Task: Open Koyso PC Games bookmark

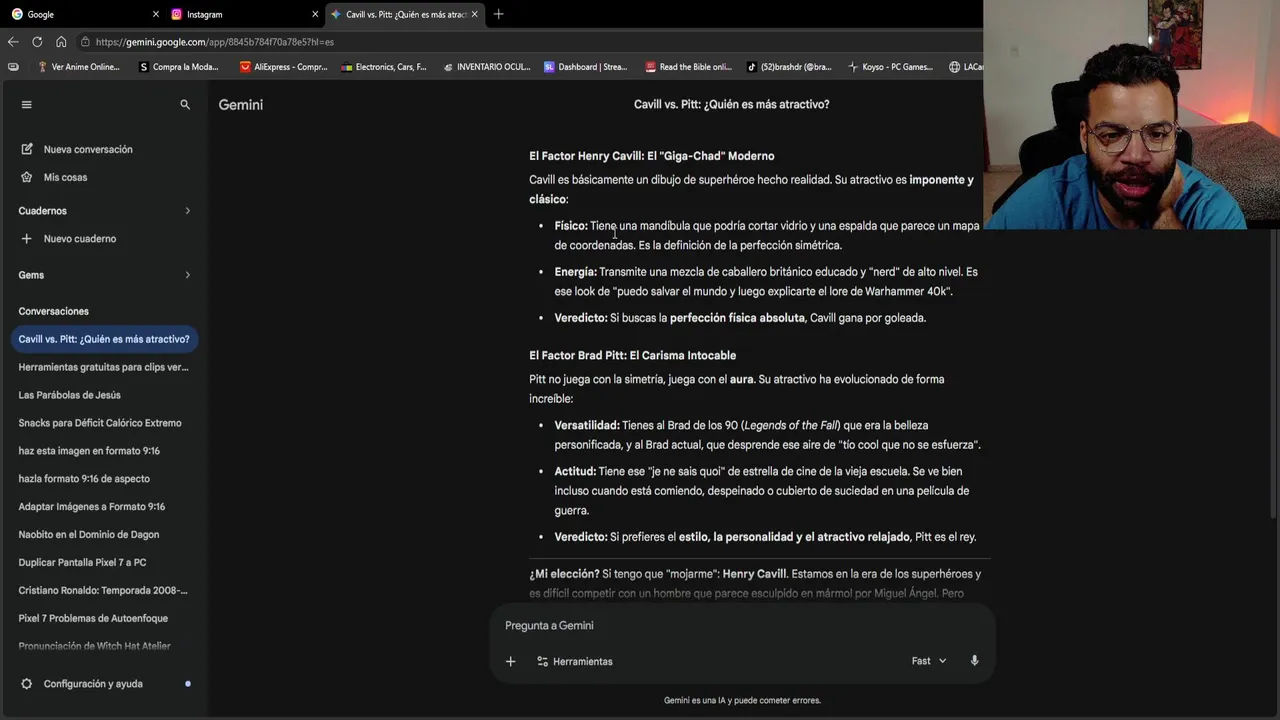Action: click(x=890, y=67)
